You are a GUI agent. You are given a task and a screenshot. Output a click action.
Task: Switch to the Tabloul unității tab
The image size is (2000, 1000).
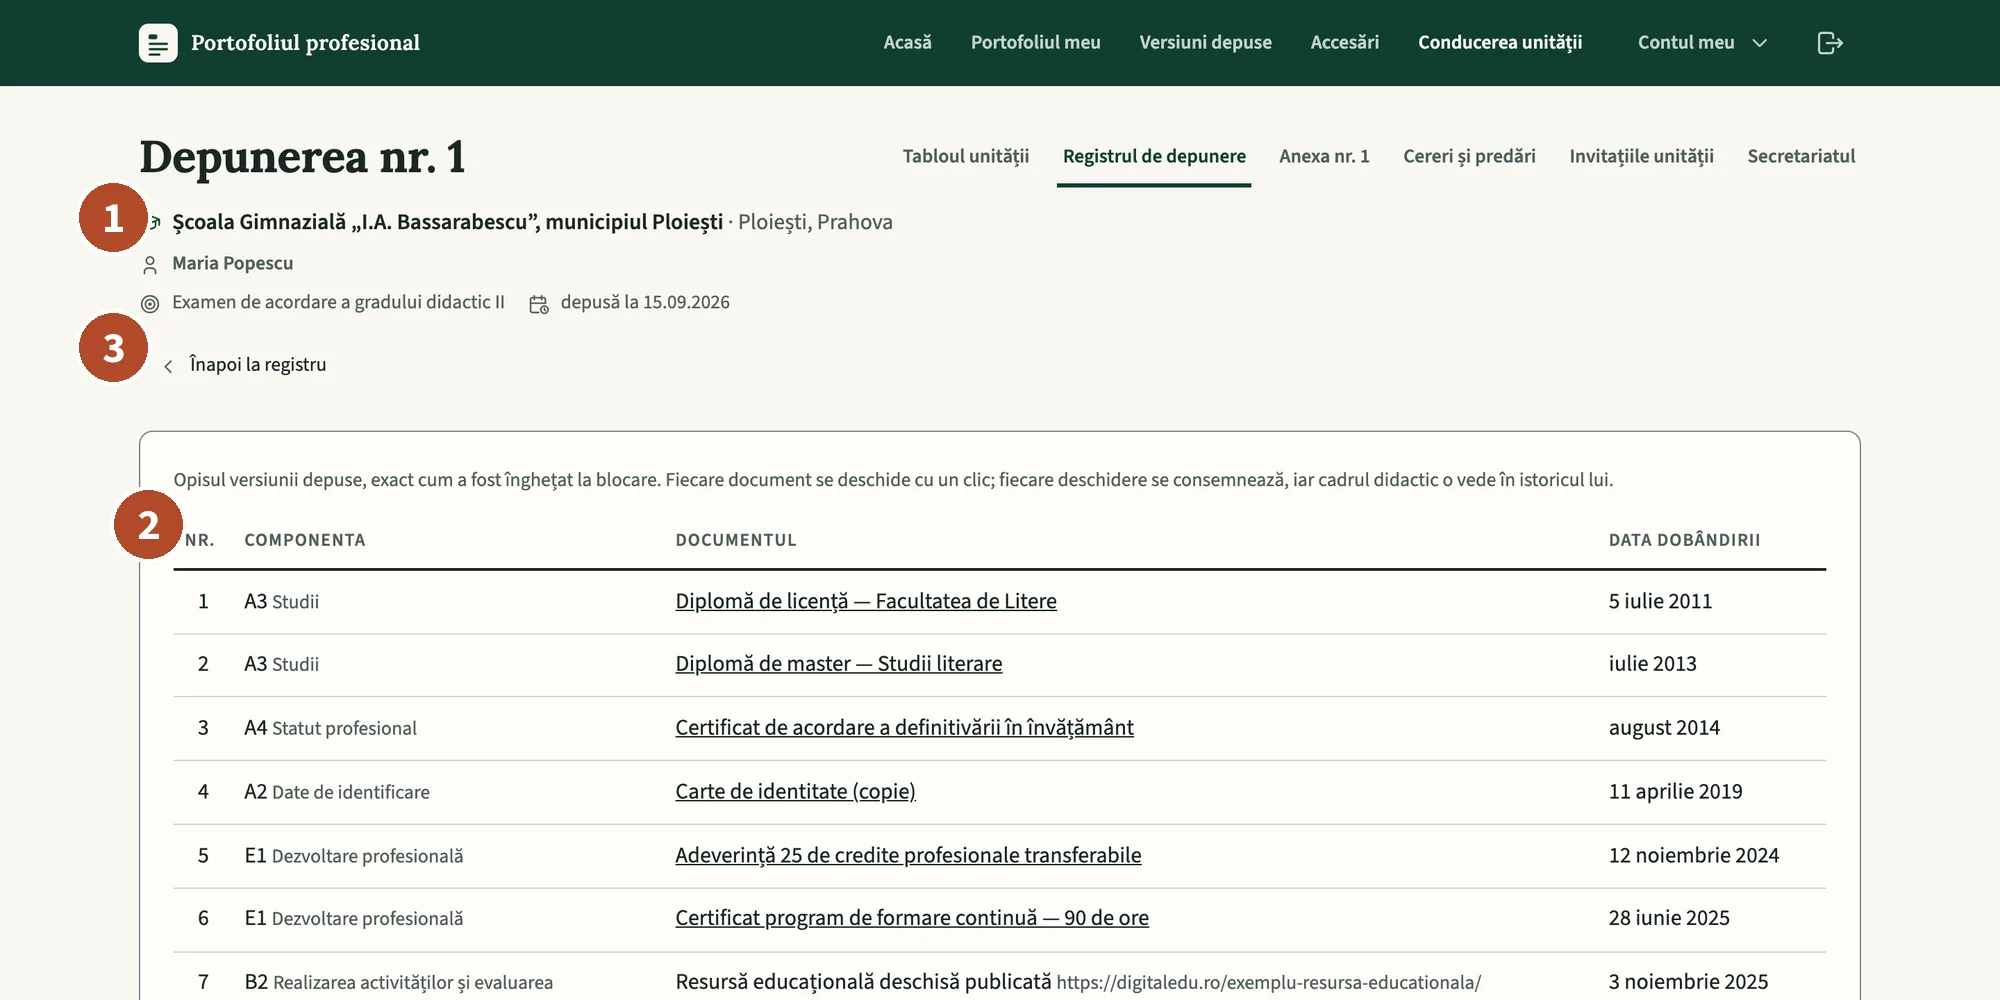click(x=966, y=156)
